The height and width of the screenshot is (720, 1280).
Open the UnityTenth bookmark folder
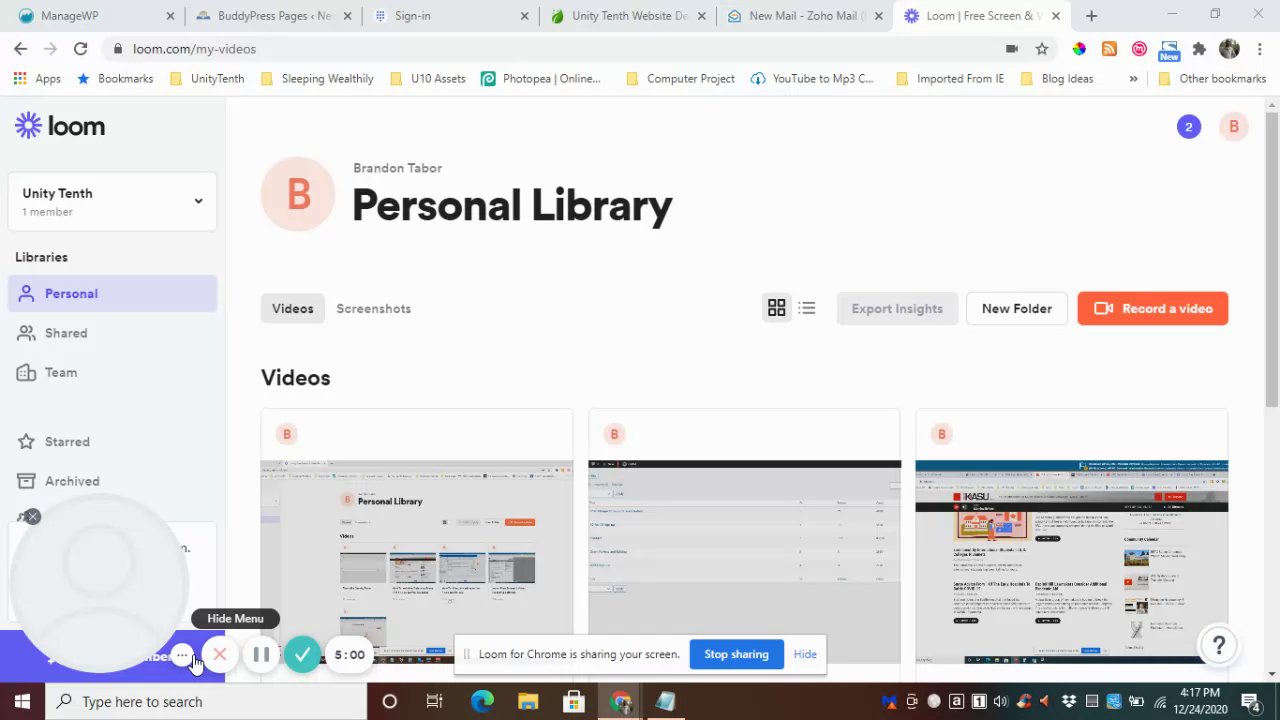pos(207,79)
